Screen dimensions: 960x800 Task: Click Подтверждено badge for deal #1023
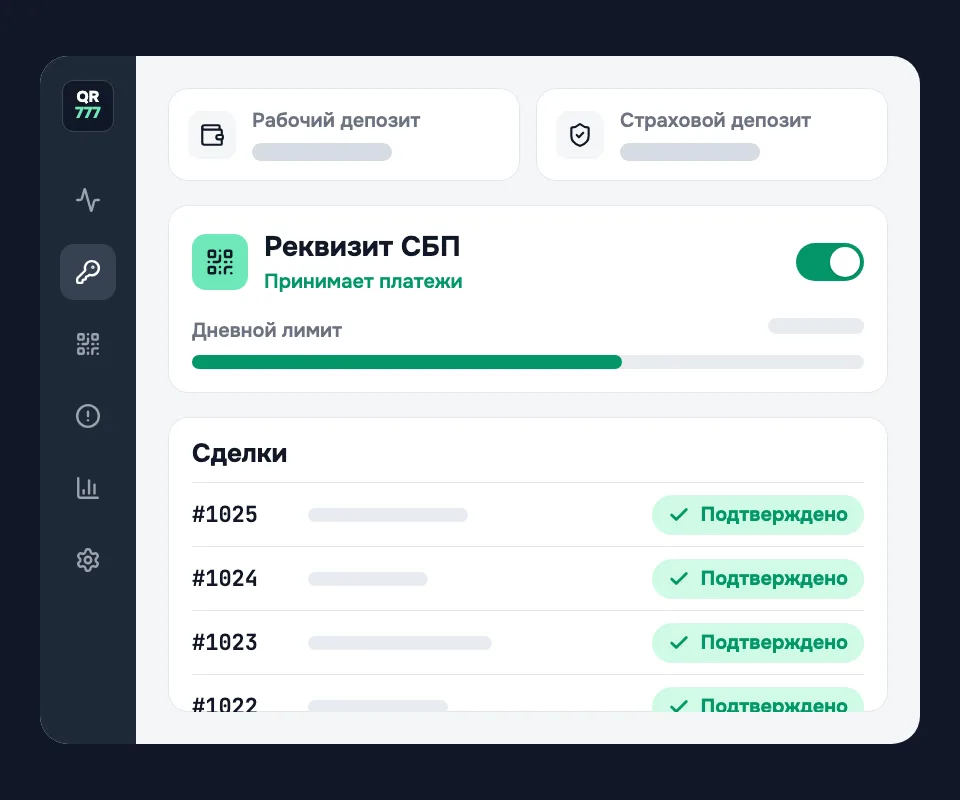(x=758, y=643)
